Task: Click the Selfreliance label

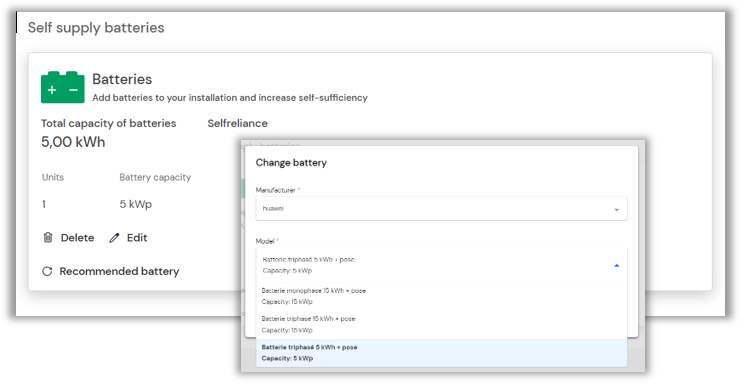Action: point(237,123)
